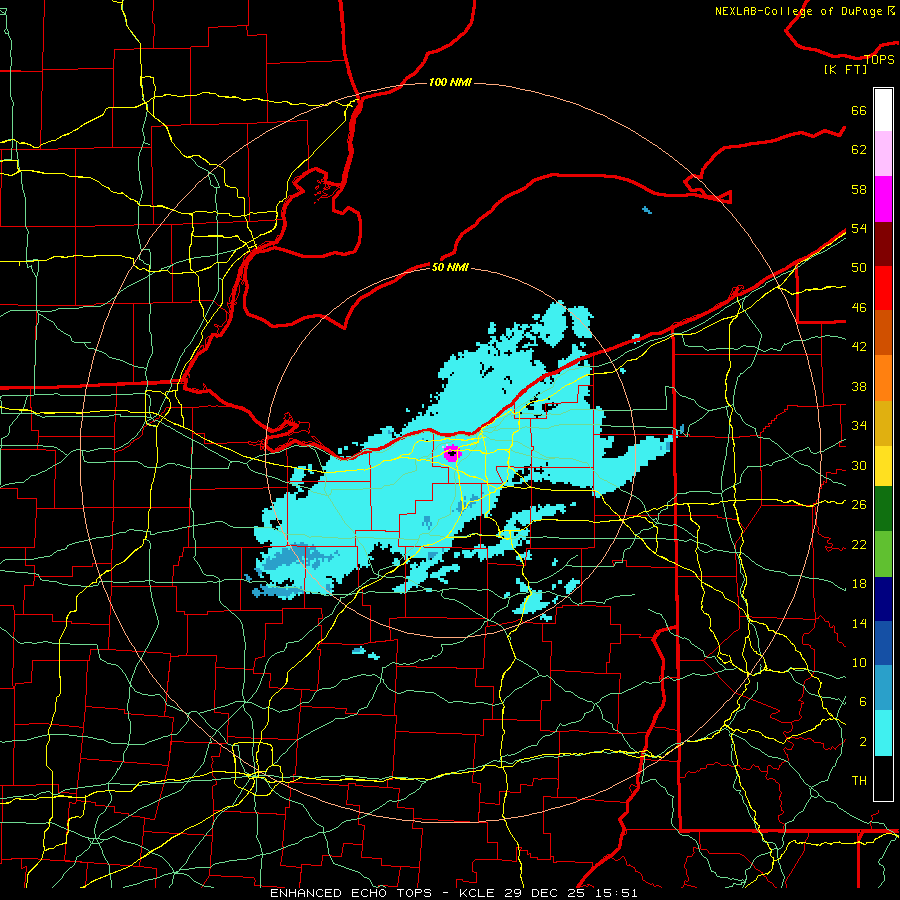The image size is (900, 900).
Task: Click the 22 scale value
Action: 859,544
